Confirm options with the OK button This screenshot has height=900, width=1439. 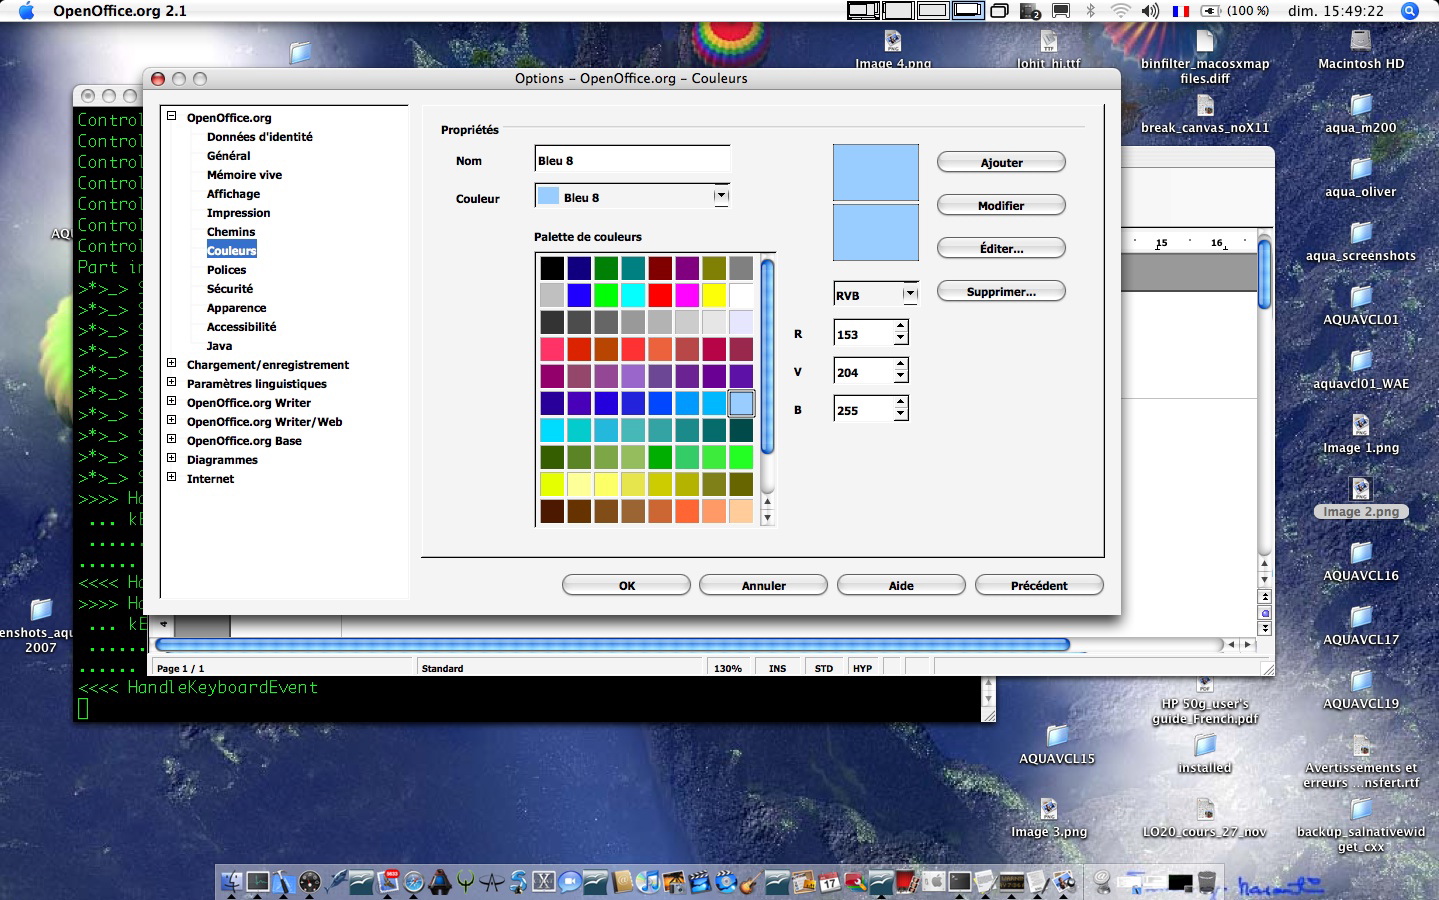(627, 586)
